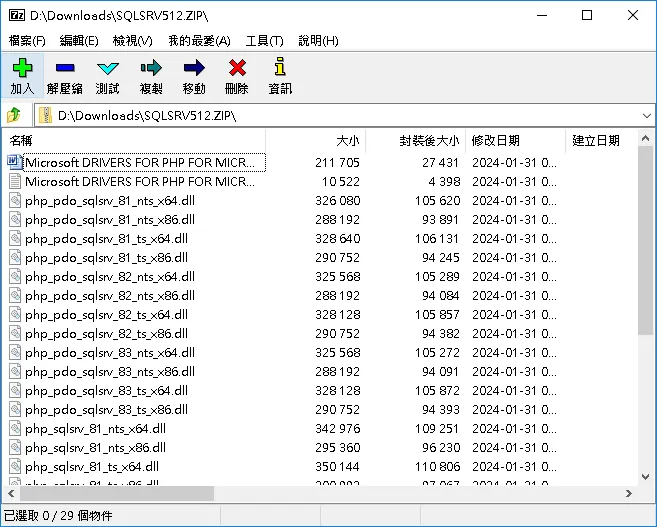Click vertical scrollbar down arrow
Viewport: 657px width, 527px height.
pyautogui.click(x=646, y=477)
